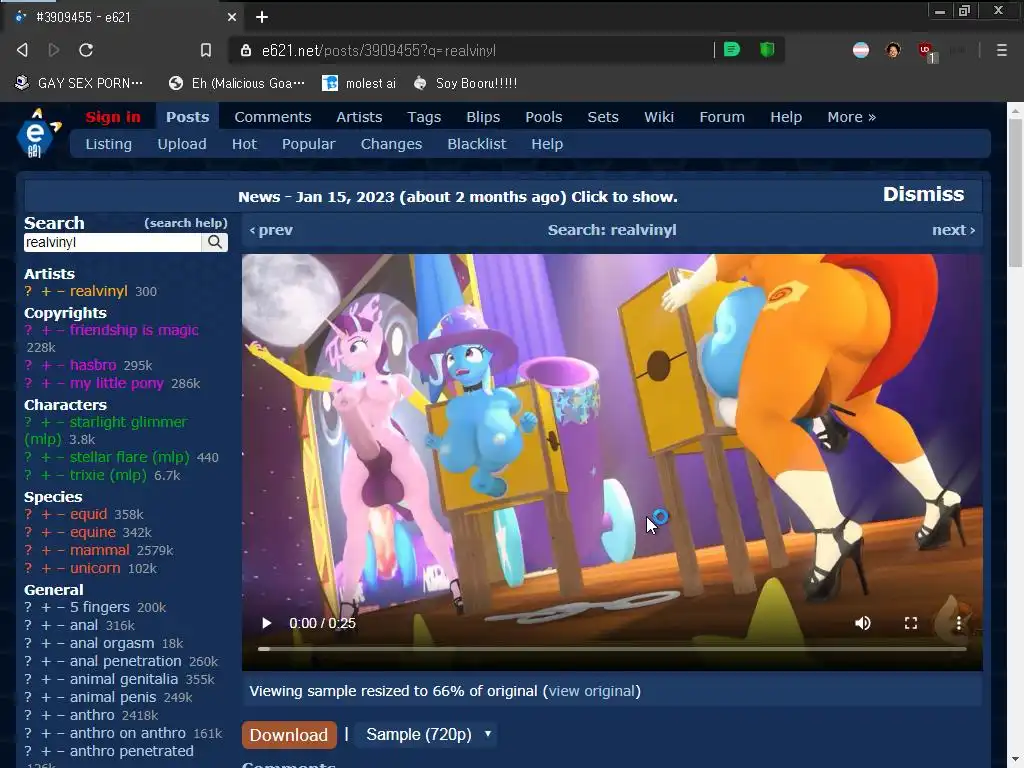Click the Search: realvinyl heading link
The width and height of the screenshot is (1024, 768).
click(x=612, y=231)
